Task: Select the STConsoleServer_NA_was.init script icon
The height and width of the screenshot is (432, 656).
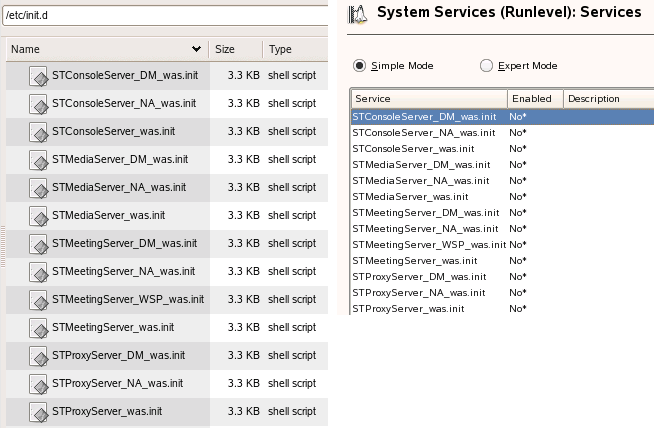Action: (x=39, y=104)
